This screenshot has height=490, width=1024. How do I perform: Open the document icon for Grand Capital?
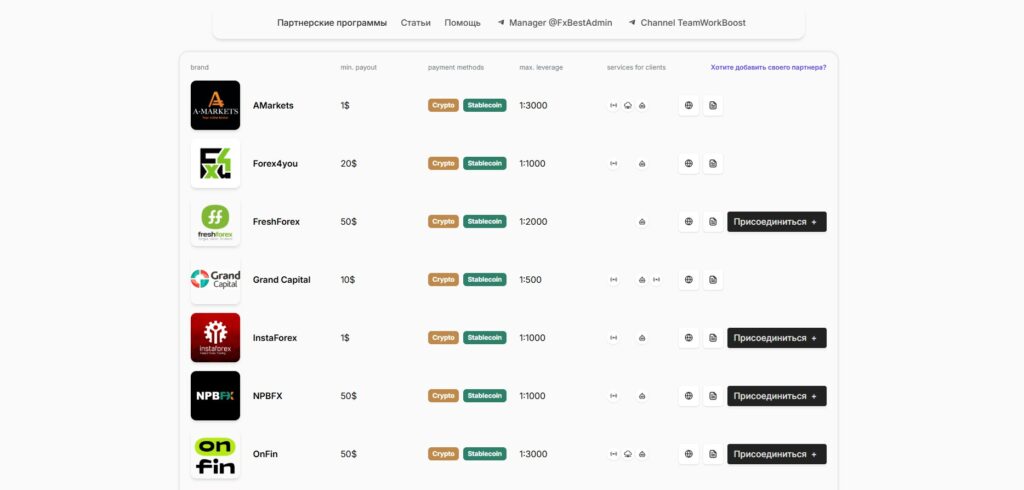712,280
